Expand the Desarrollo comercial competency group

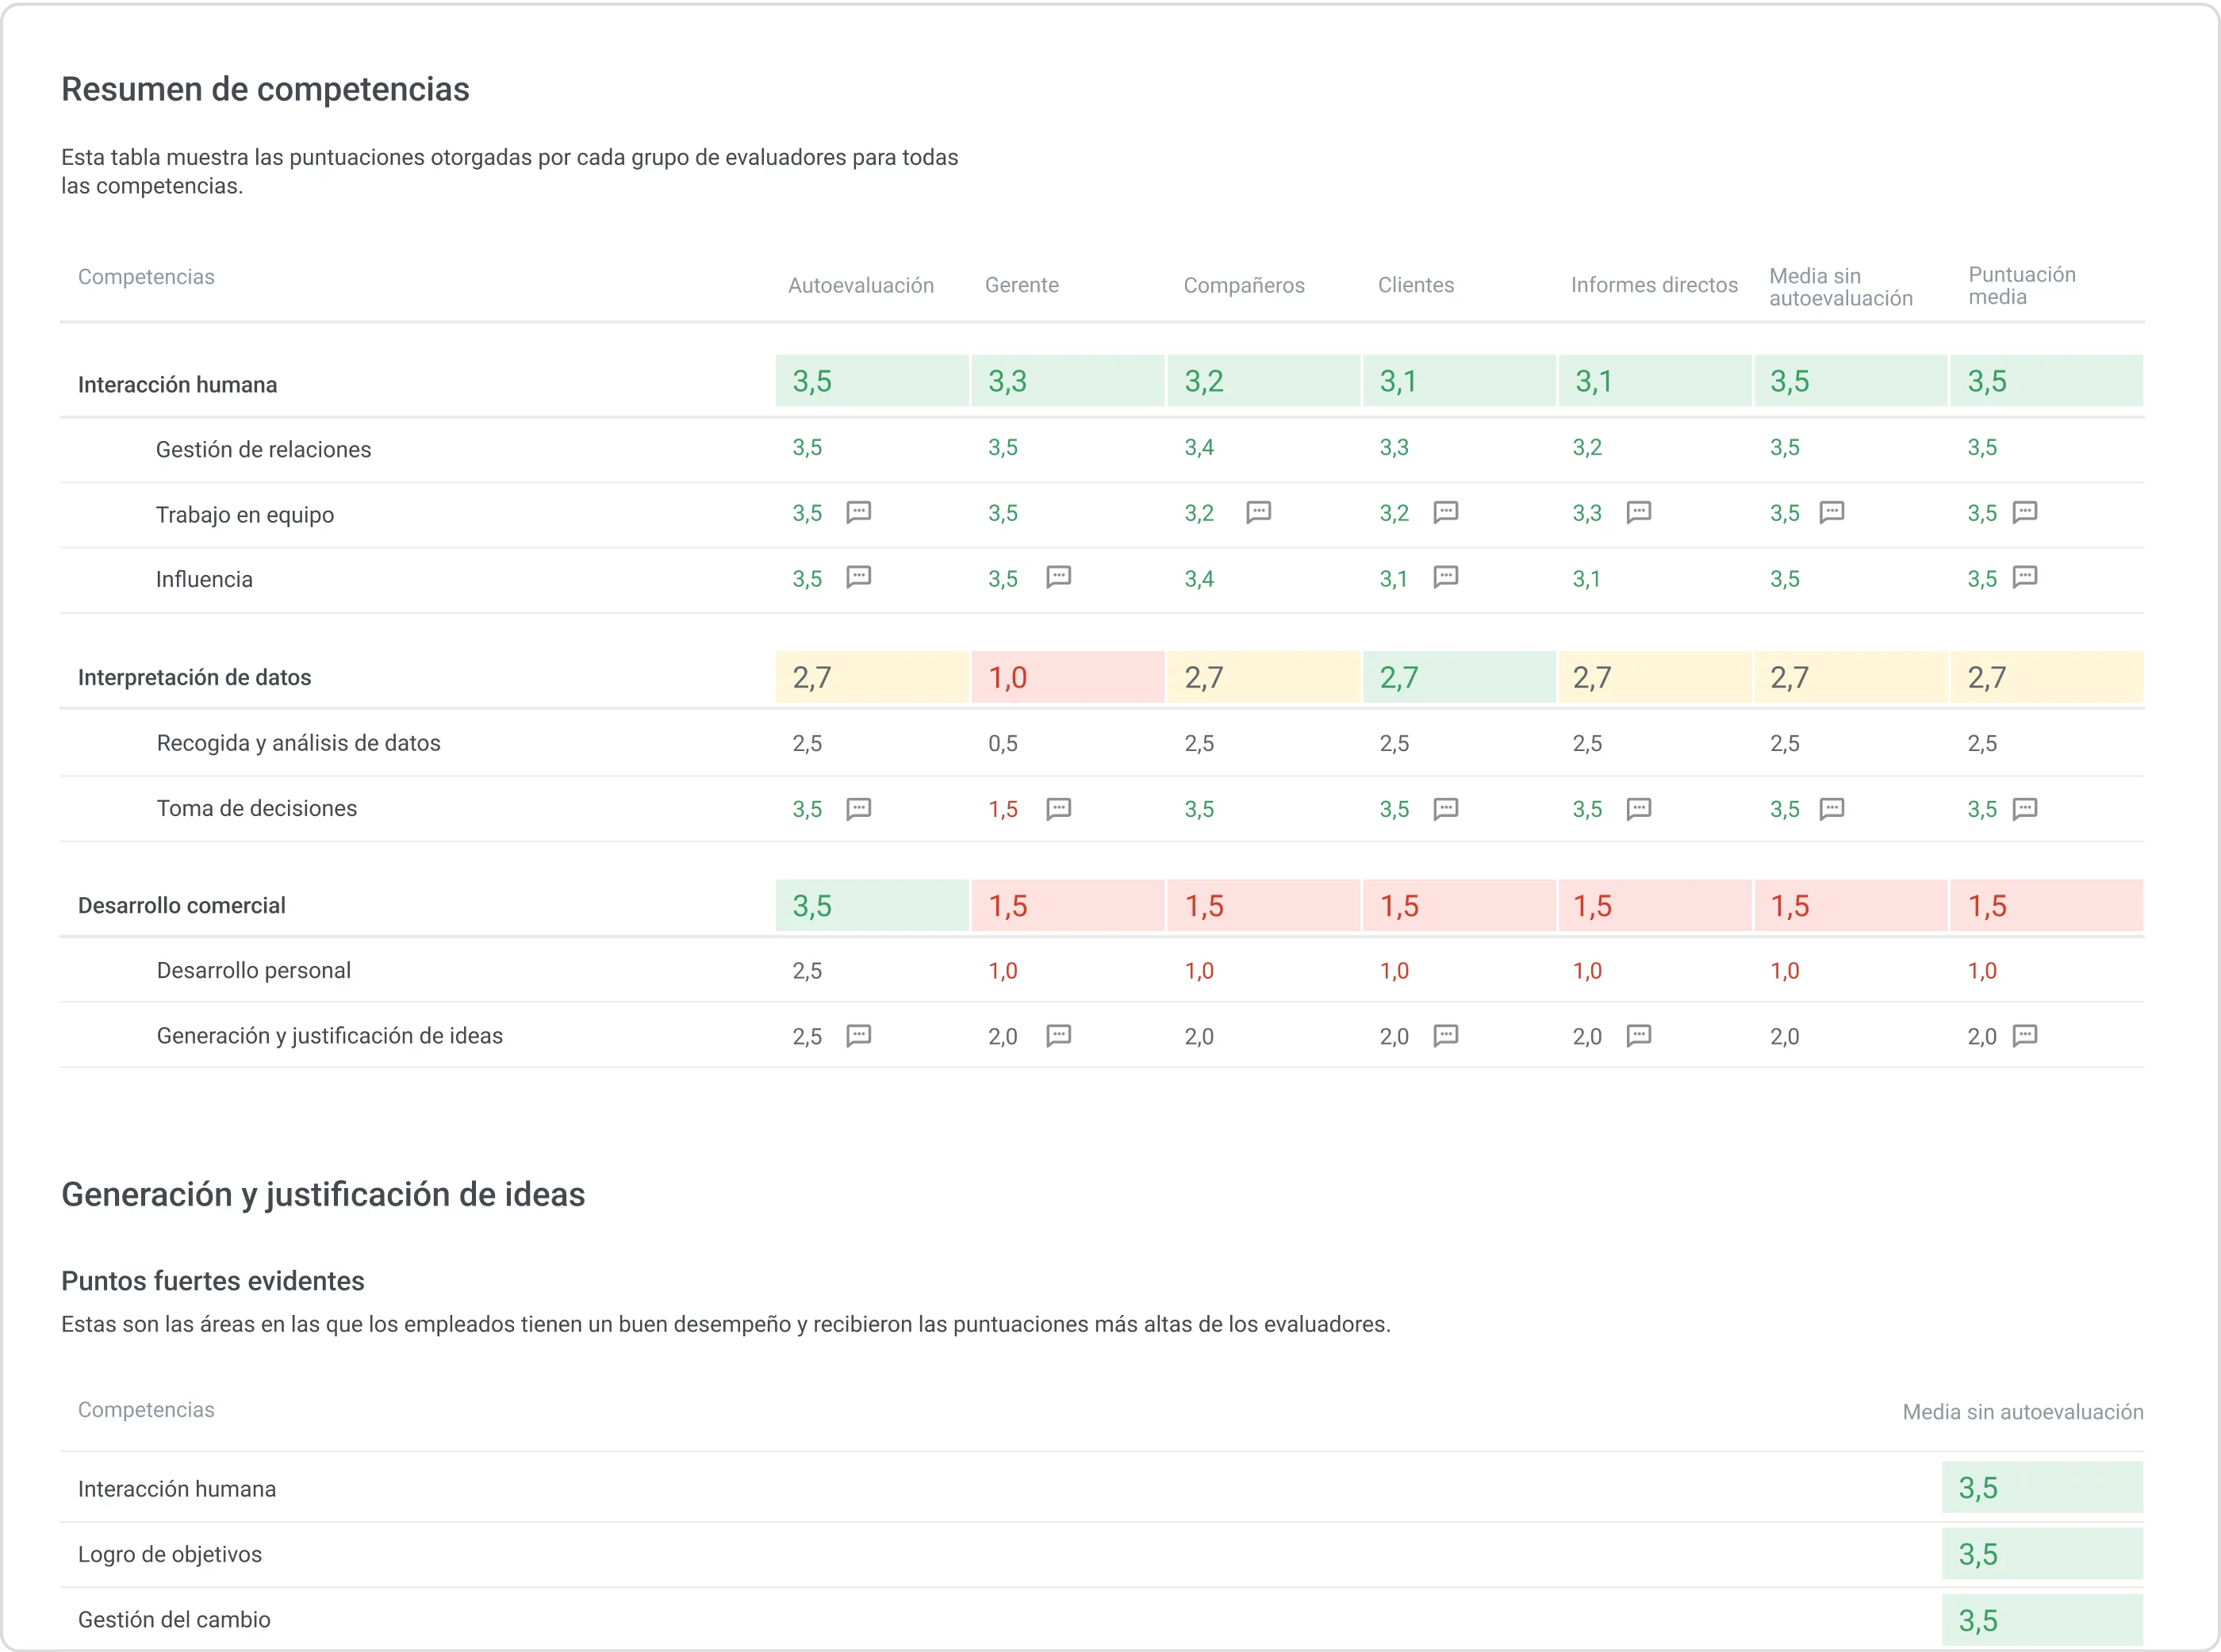pyautogui.click(x=183, y=905)
